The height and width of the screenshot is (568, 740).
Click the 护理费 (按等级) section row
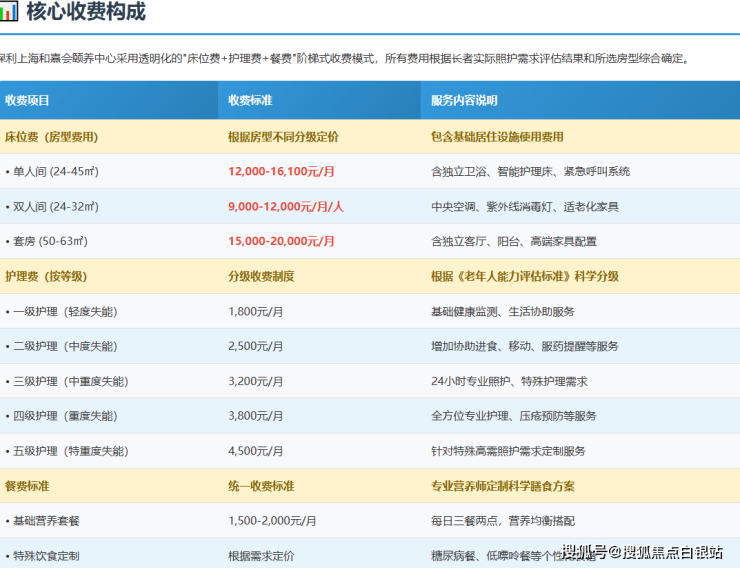46,276
